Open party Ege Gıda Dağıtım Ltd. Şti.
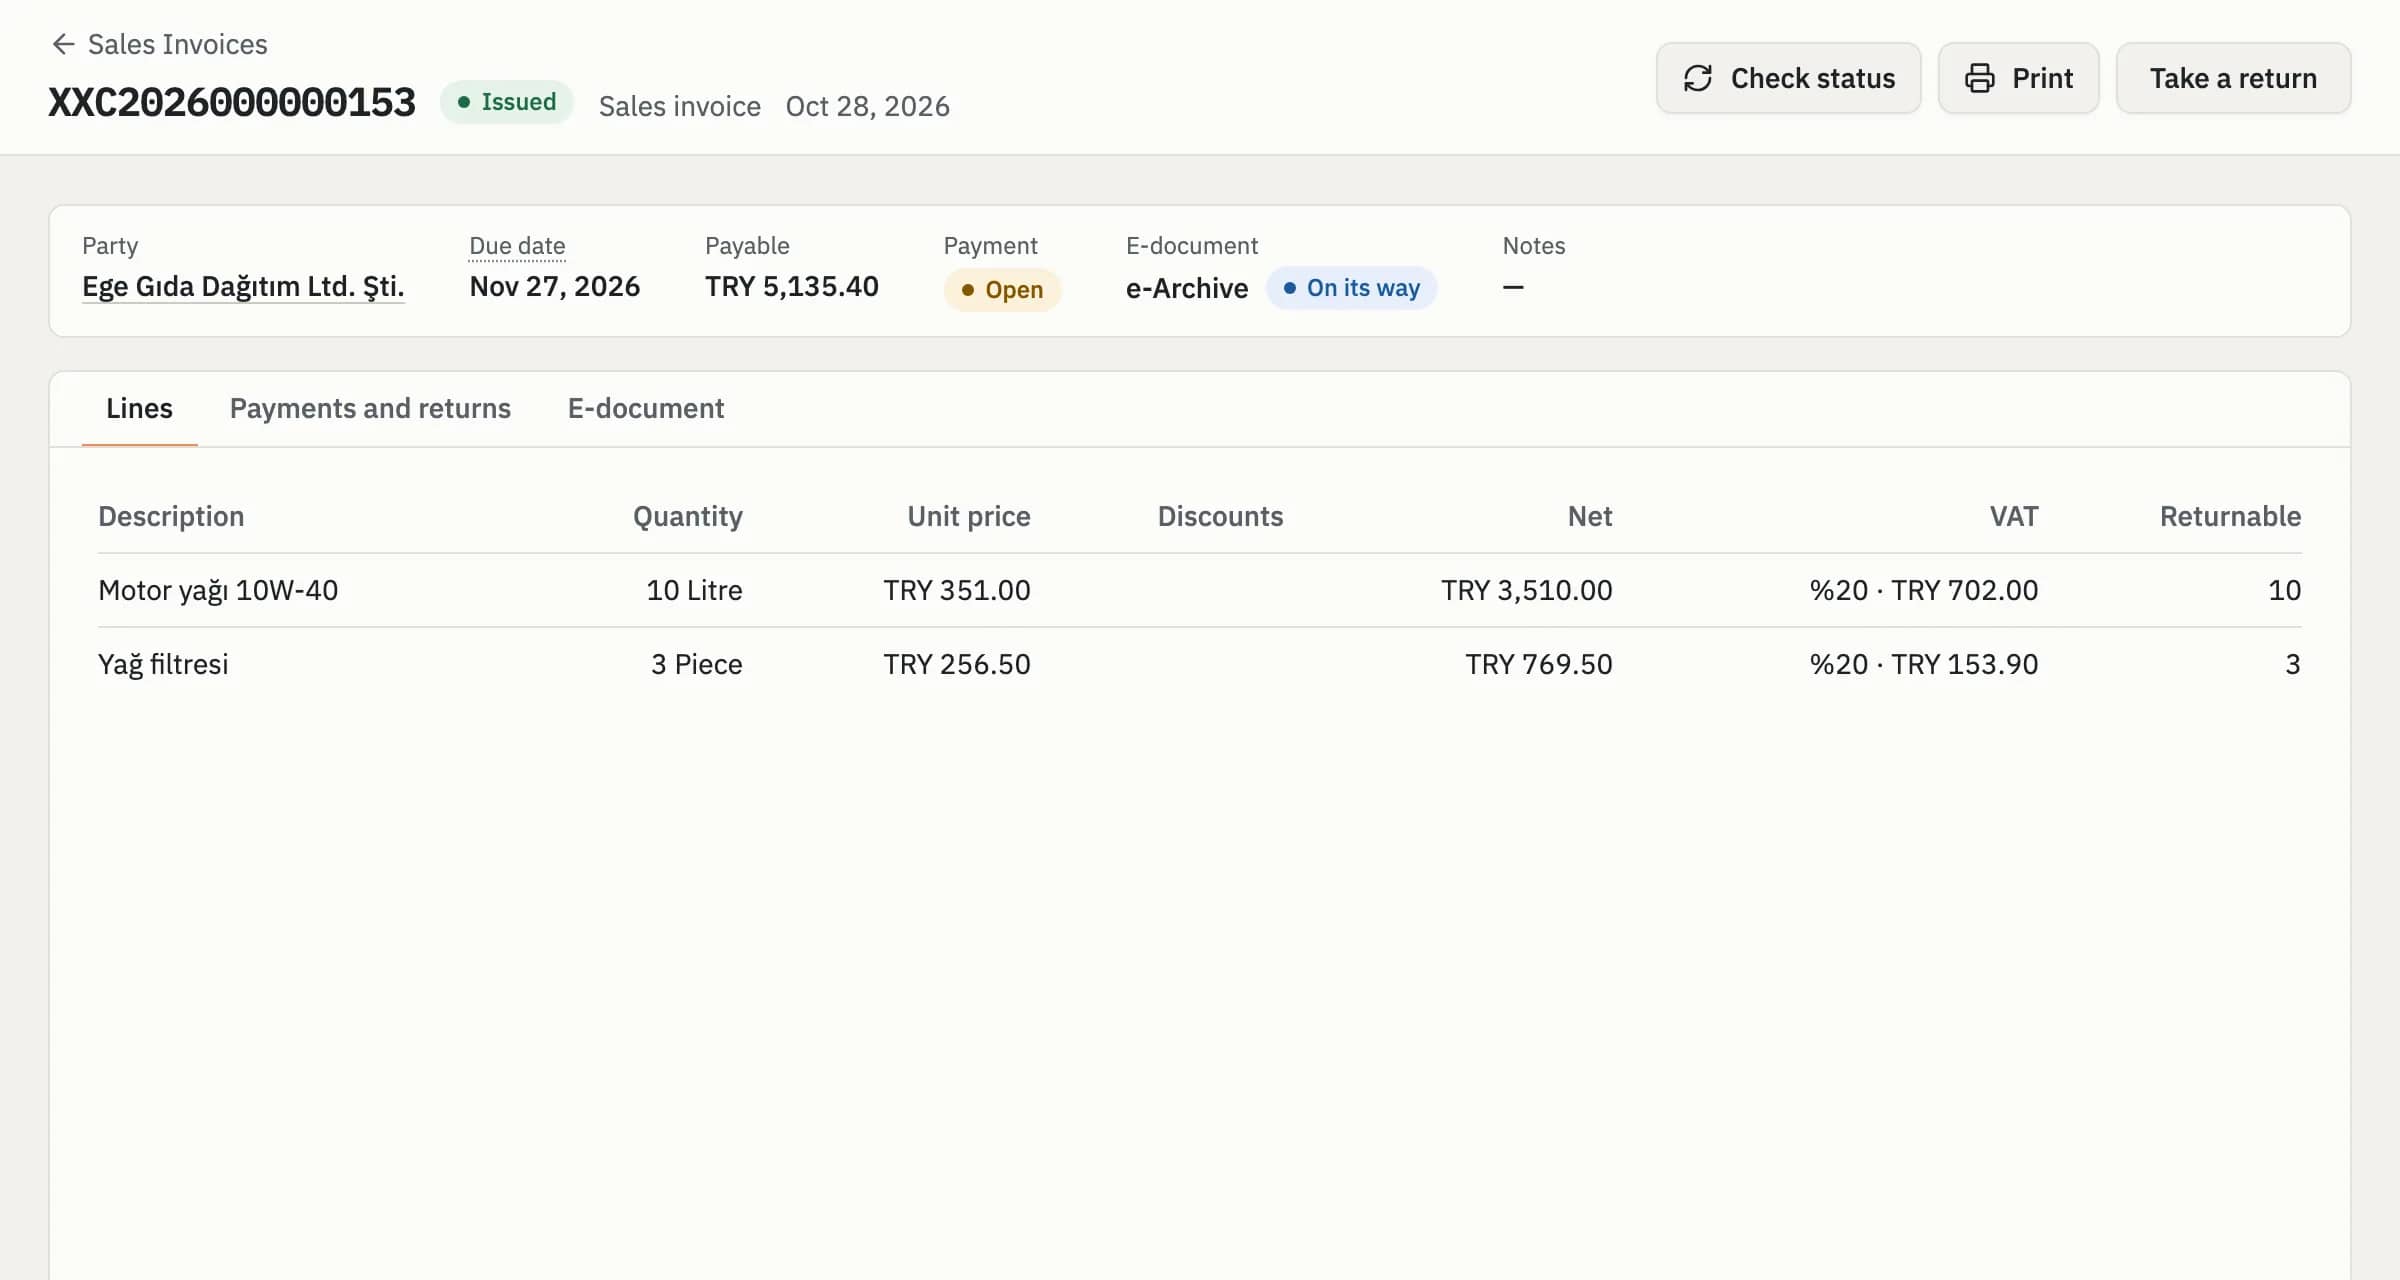The width and height of the screenshot is (2400, 1280). pos(243,287)
